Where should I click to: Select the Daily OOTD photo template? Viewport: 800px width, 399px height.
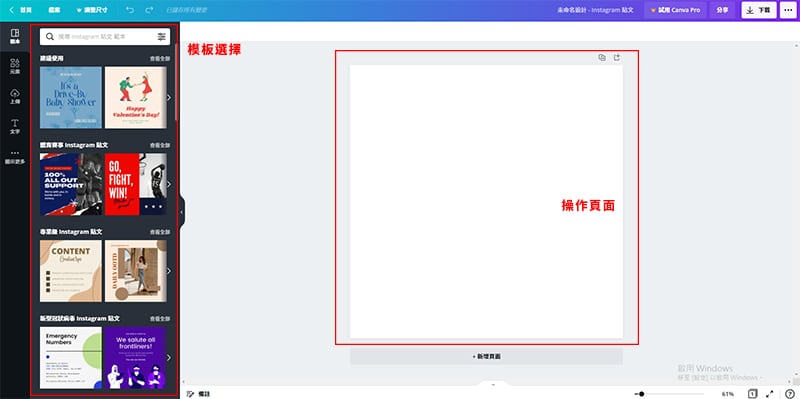pyautogui.click(x=135, y=271)
